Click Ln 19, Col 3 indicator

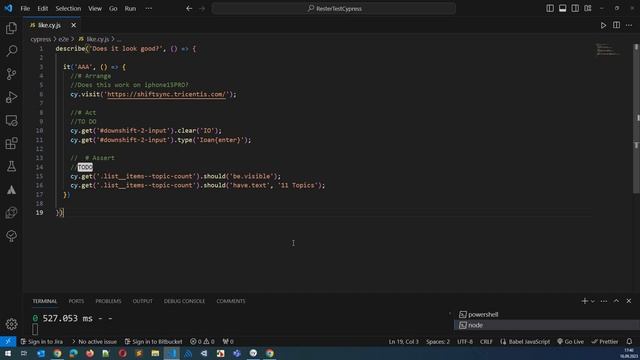coord(403,341)
